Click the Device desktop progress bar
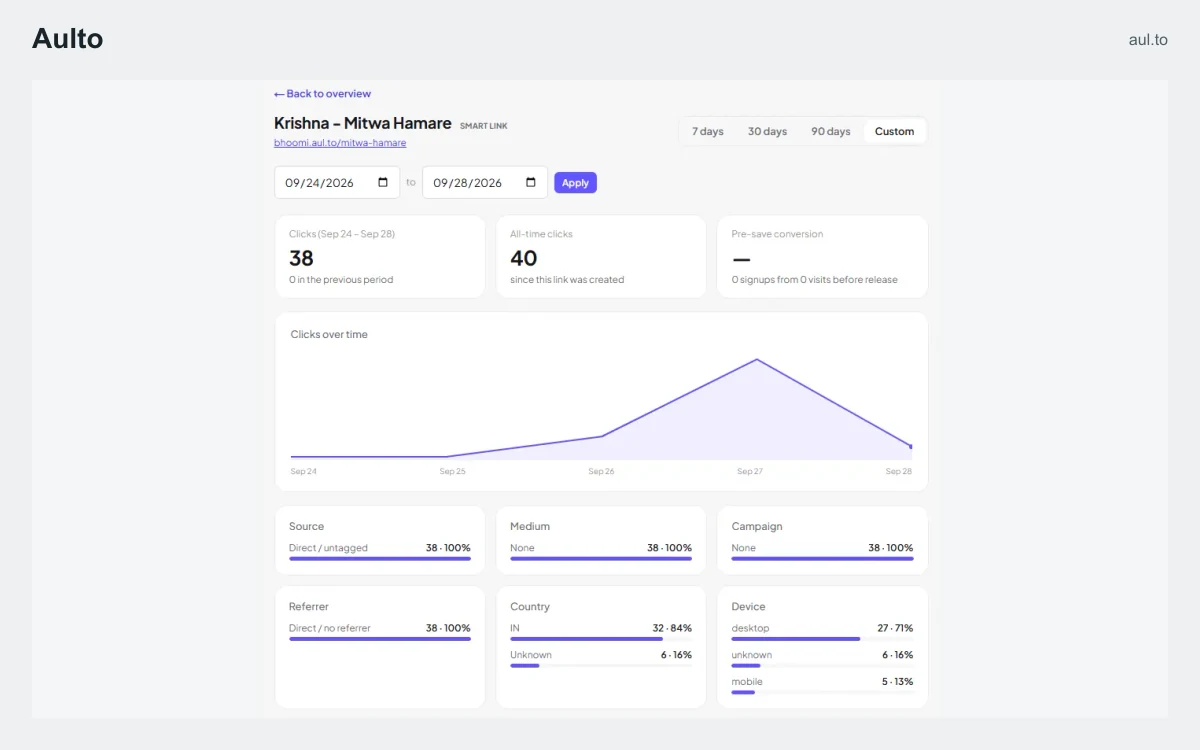 coord(822,638)
